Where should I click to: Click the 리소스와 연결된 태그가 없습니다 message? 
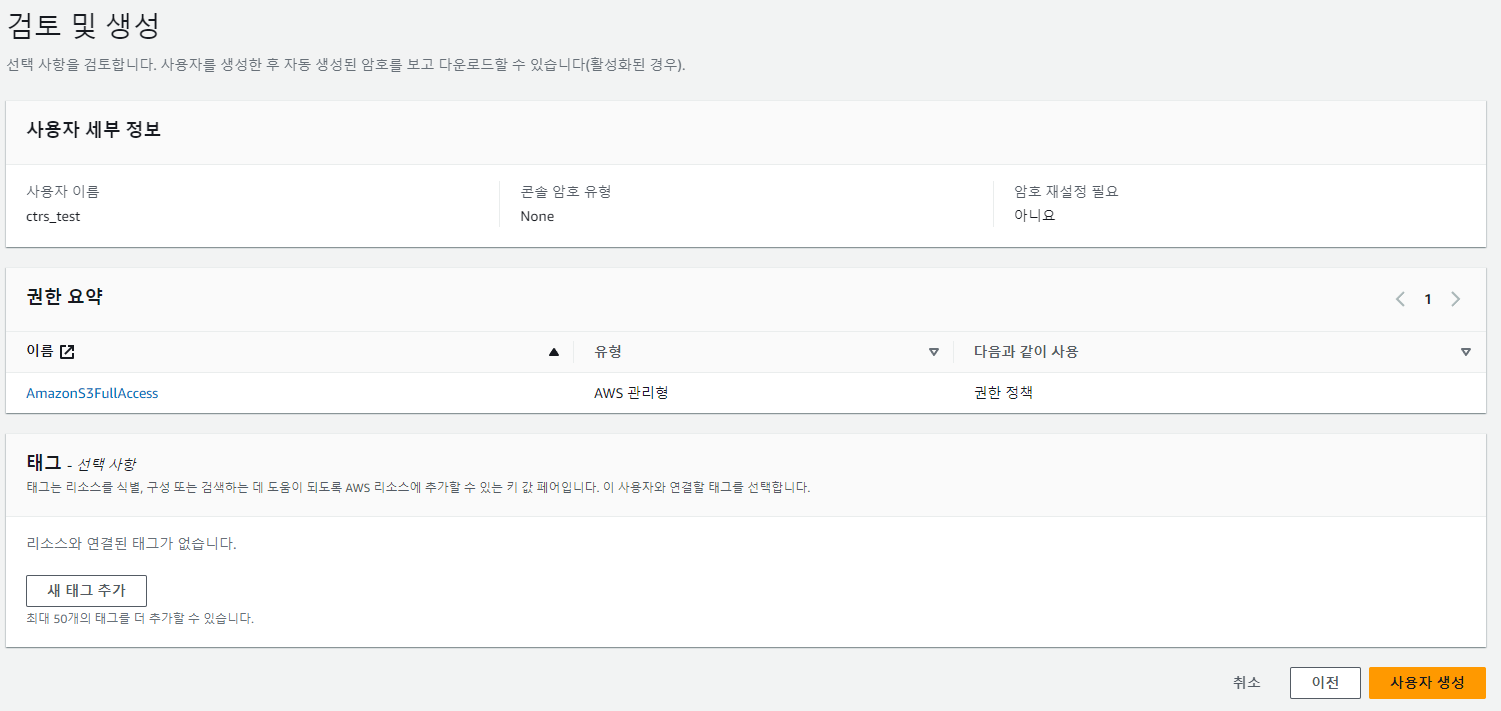coord(131,544)
